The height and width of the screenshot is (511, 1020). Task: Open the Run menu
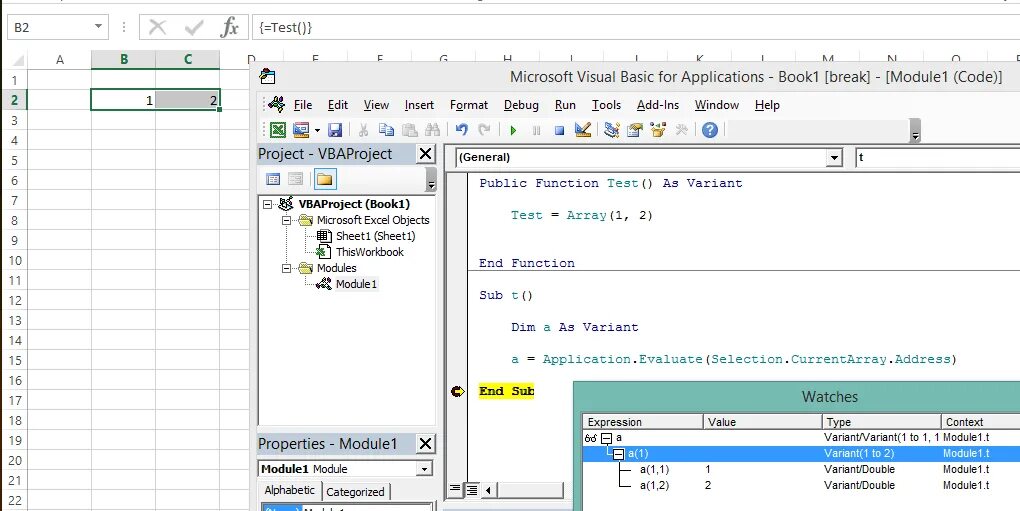click(565, 105)
